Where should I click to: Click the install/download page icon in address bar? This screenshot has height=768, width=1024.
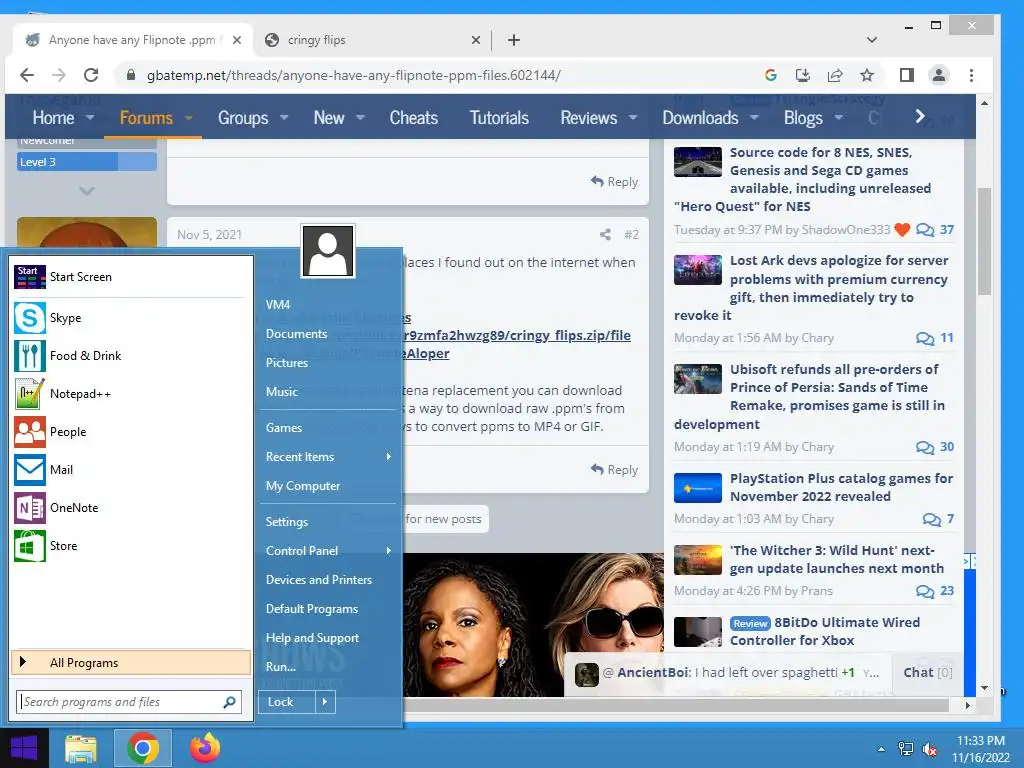tap(803, 75)
